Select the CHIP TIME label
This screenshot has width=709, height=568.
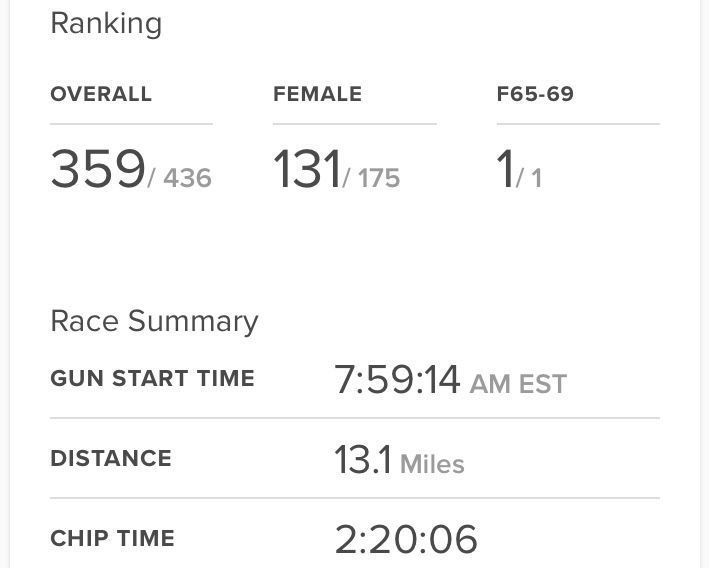point(112,539)
